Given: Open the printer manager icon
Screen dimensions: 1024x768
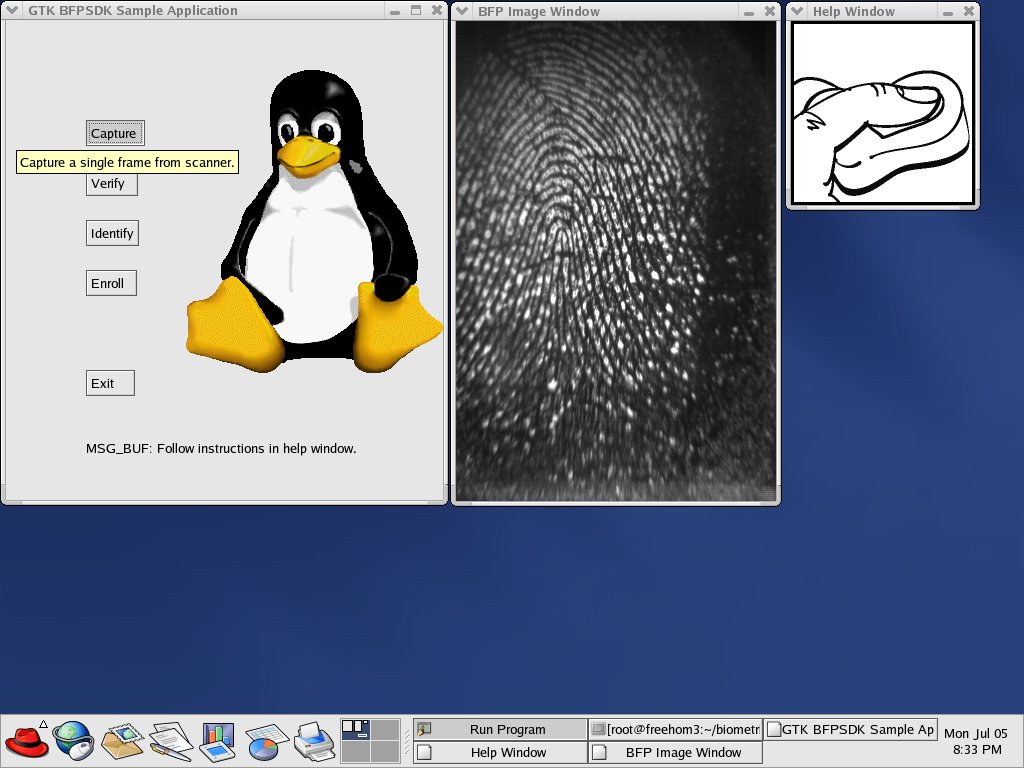Looking at the screenshot, I should click(x=313, y=740).
